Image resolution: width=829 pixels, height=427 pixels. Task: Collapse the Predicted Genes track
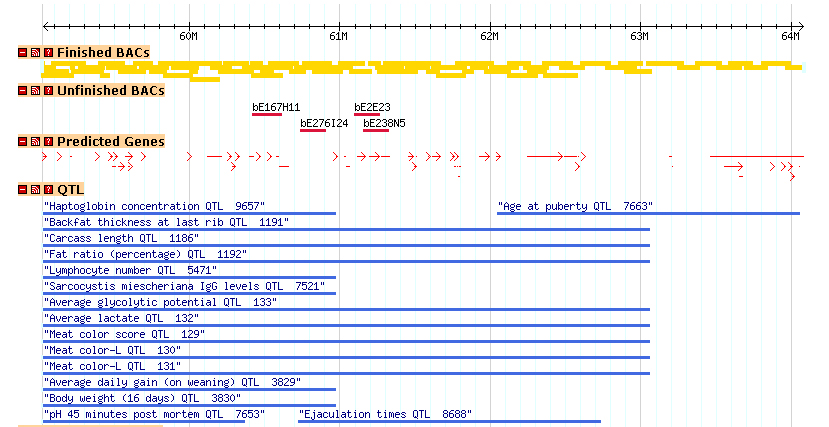coord(23,142)
